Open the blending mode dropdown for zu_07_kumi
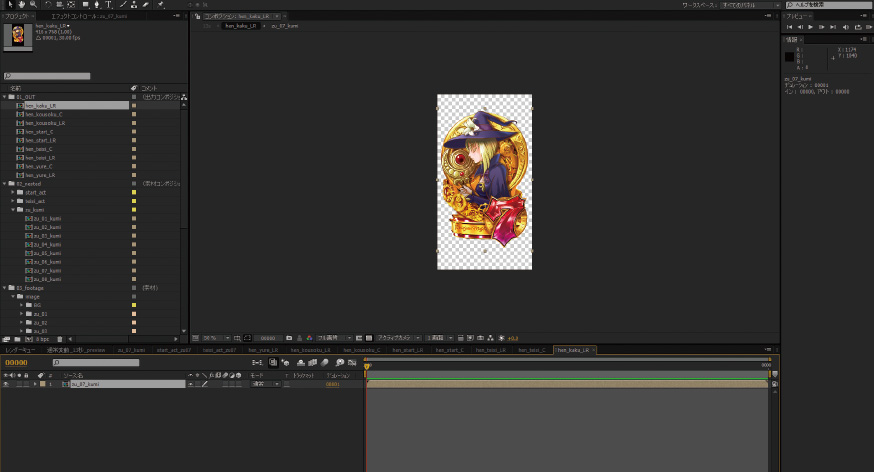This screenshot has height=472, width=874. tap(266, 384)
